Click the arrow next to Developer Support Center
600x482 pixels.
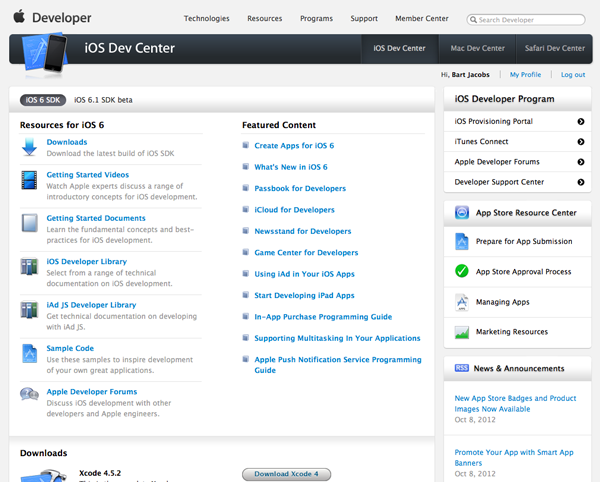(x=580, y=182)
